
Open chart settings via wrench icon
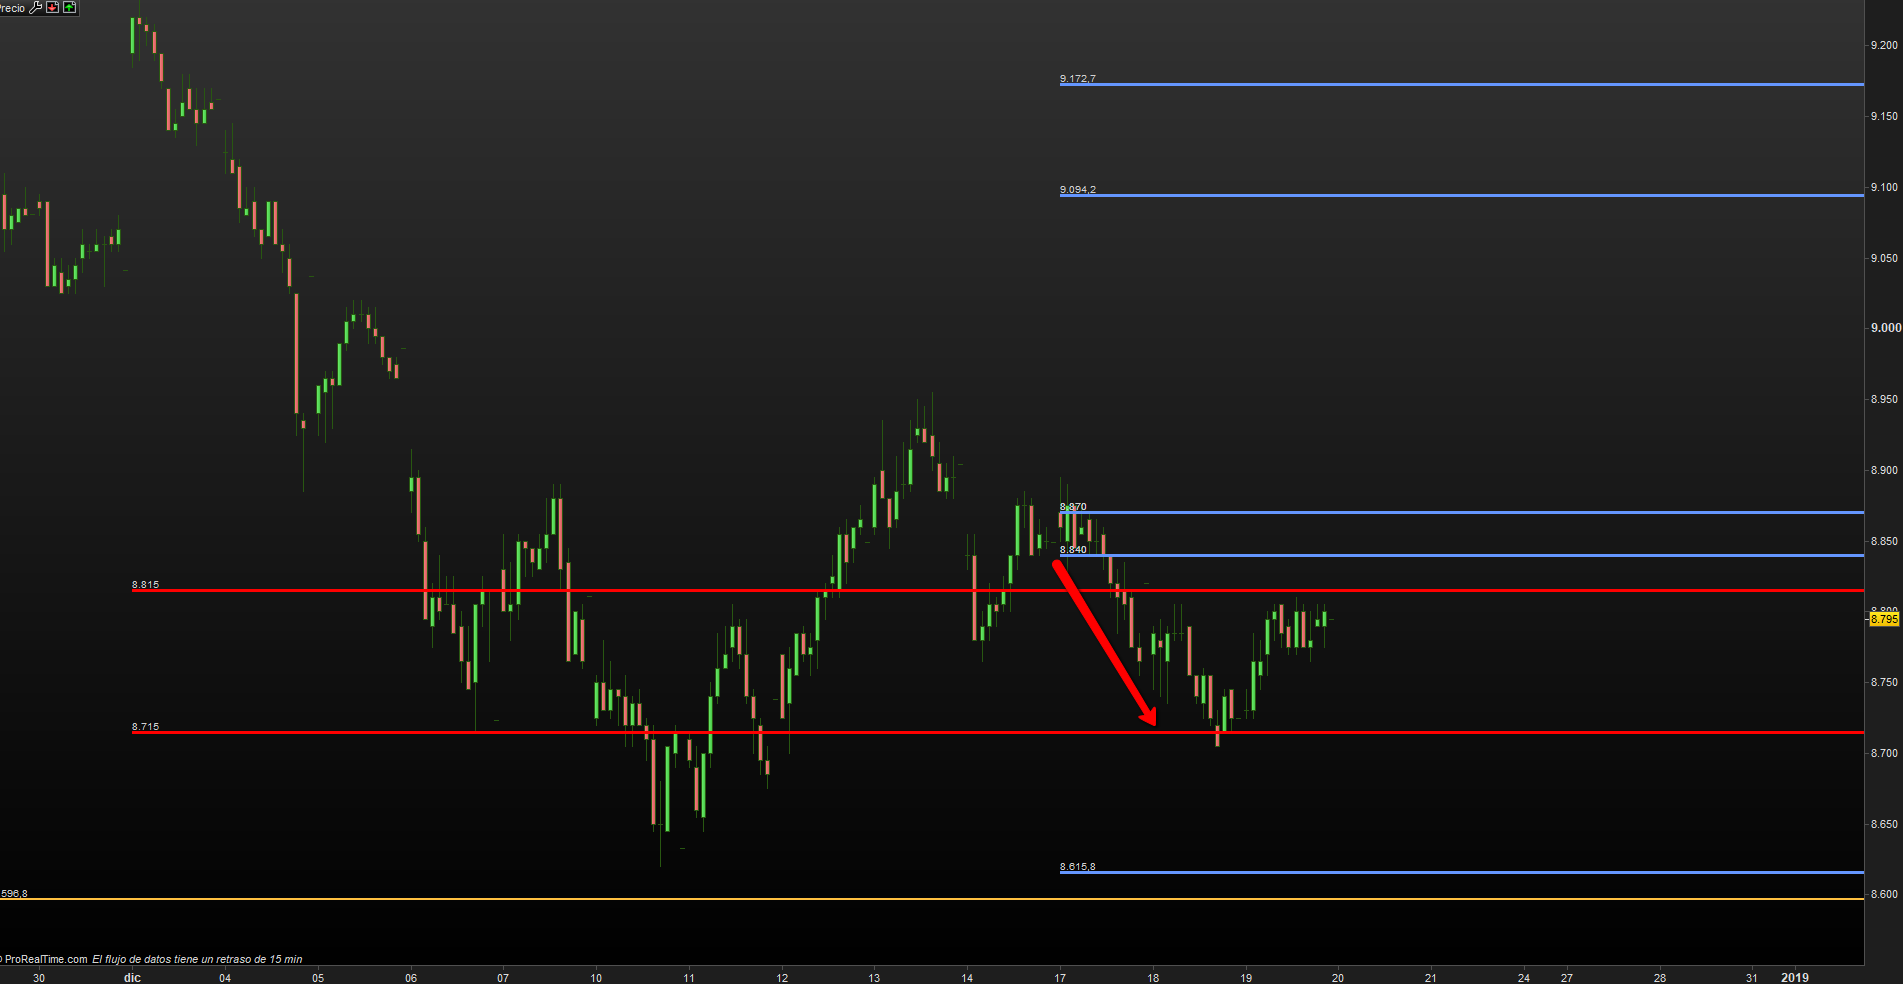pos(36,7)
